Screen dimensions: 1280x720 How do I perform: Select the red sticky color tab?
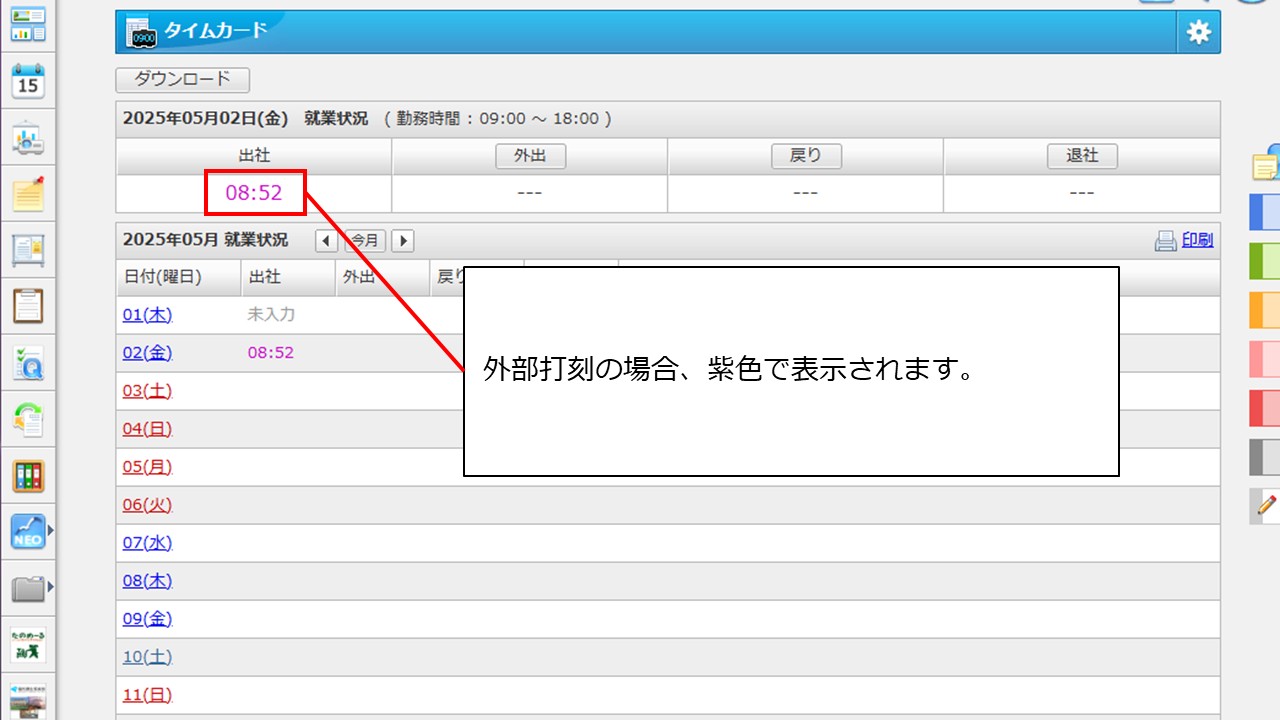coord(1265,408)
